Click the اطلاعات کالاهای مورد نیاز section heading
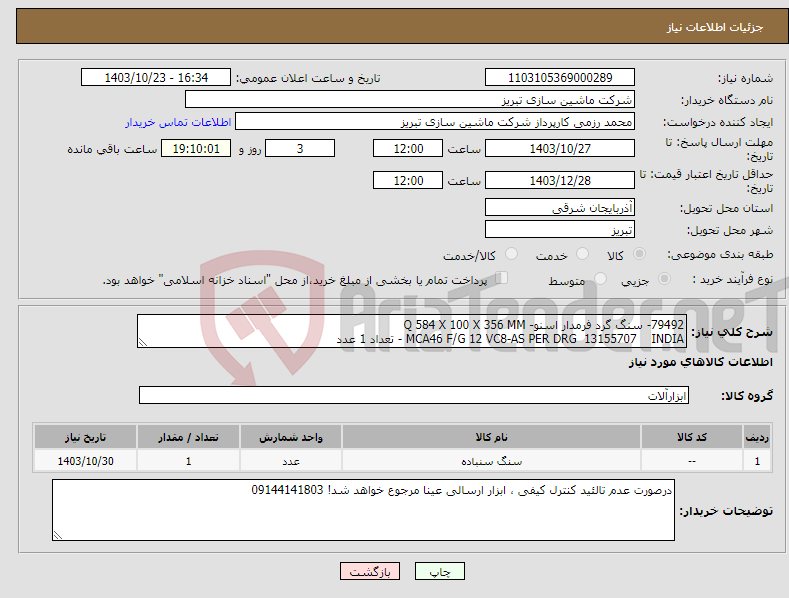Screen dimensions: 789x598 pos(700,362)
